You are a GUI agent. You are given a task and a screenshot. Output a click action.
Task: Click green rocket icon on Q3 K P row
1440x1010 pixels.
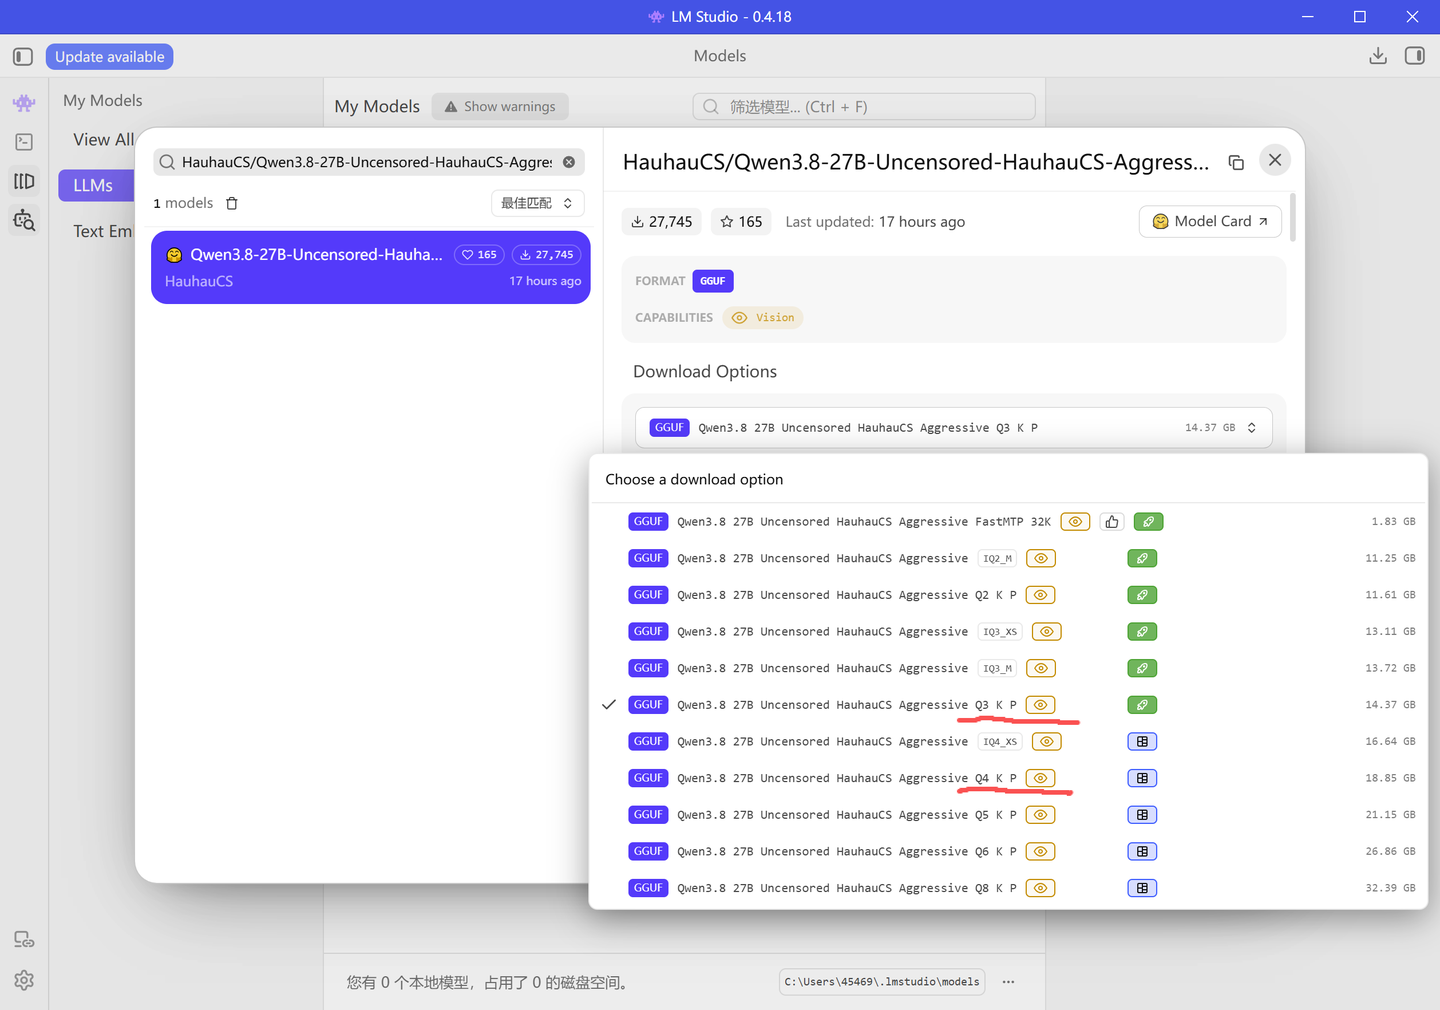(x=1142, y=705)
